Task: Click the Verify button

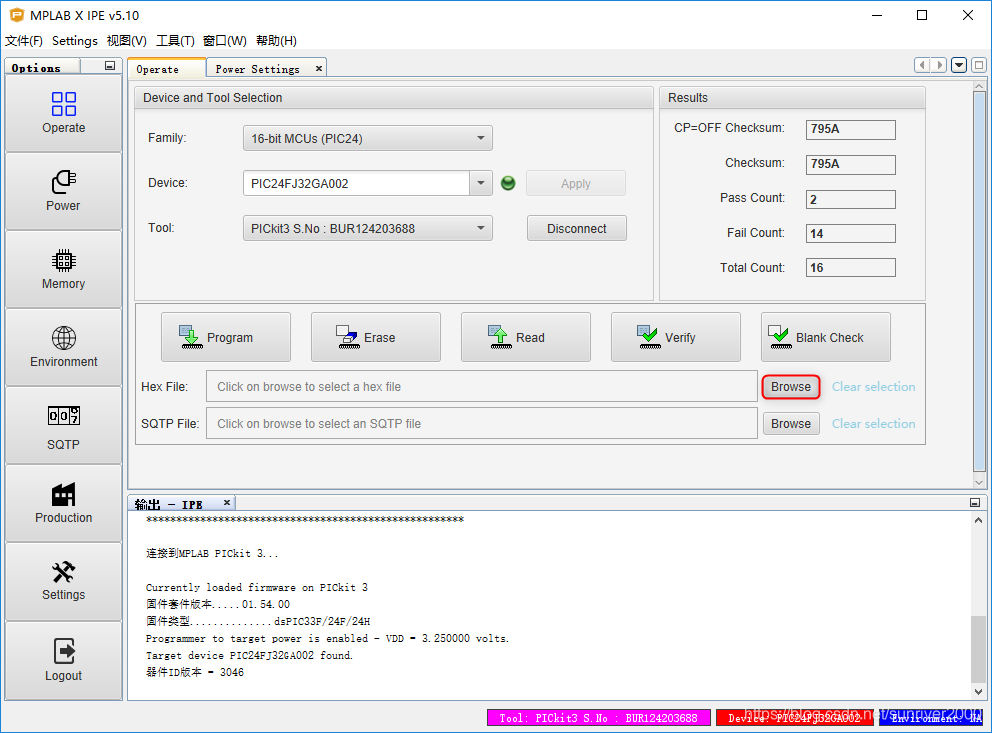Action: click(x=676, y=337)
